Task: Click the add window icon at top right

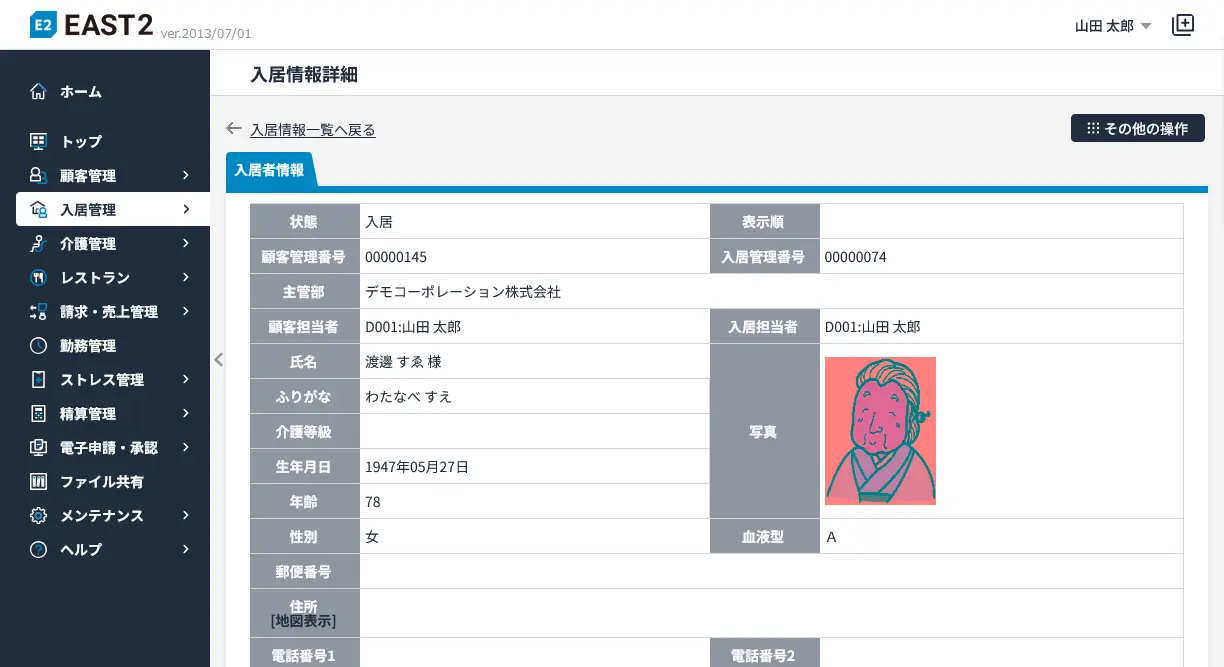Action: point(1183,26)
